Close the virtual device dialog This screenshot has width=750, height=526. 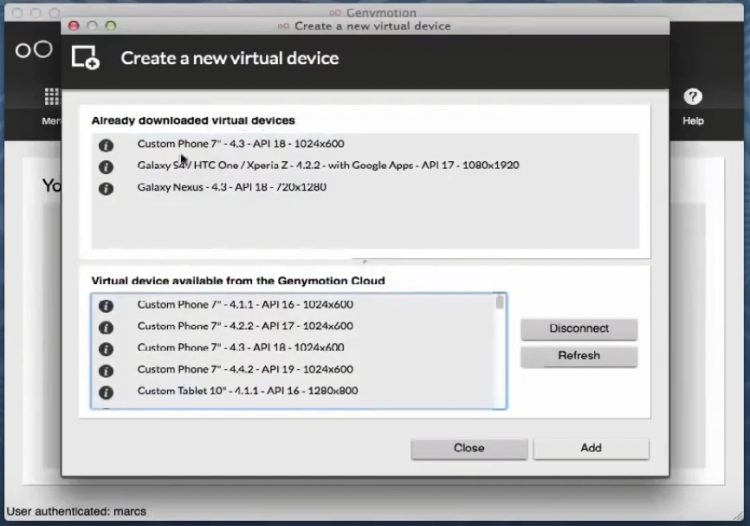tap(468, 448)
